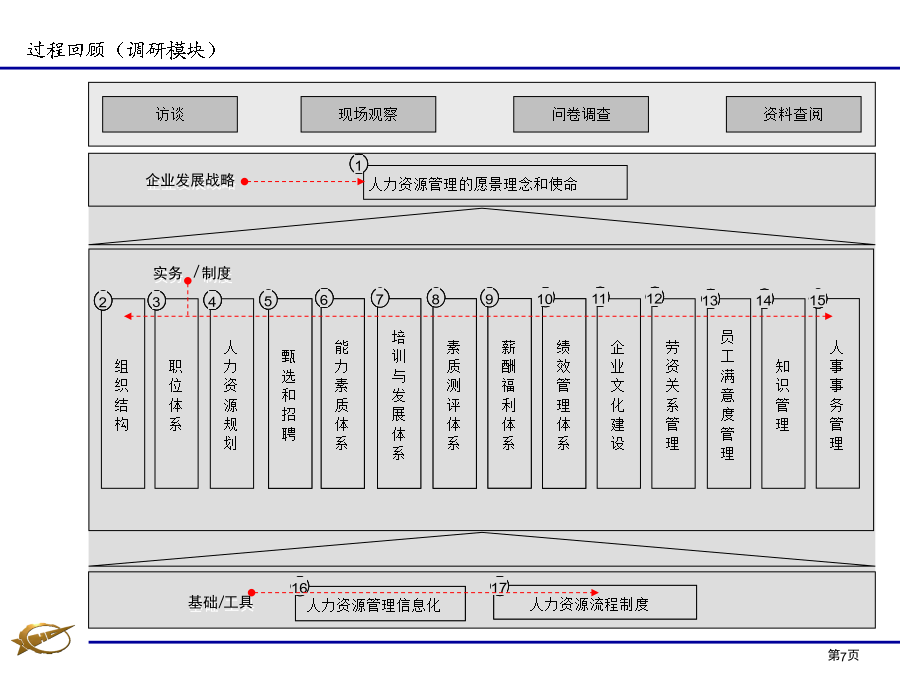Click the 基础/工具 label
This screenshot has width=900, height=675.
(x=220, y=602)
